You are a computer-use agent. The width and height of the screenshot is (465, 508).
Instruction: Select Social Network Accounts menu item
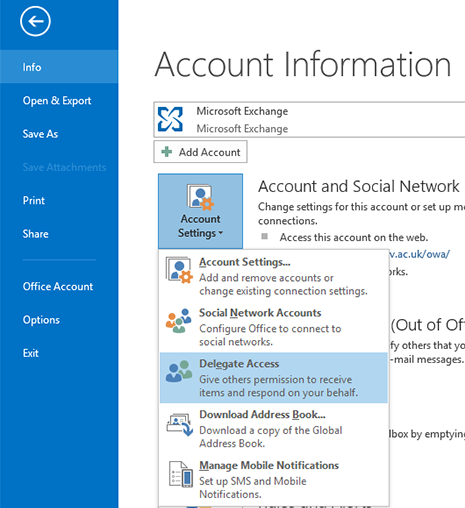click(274, 327)
